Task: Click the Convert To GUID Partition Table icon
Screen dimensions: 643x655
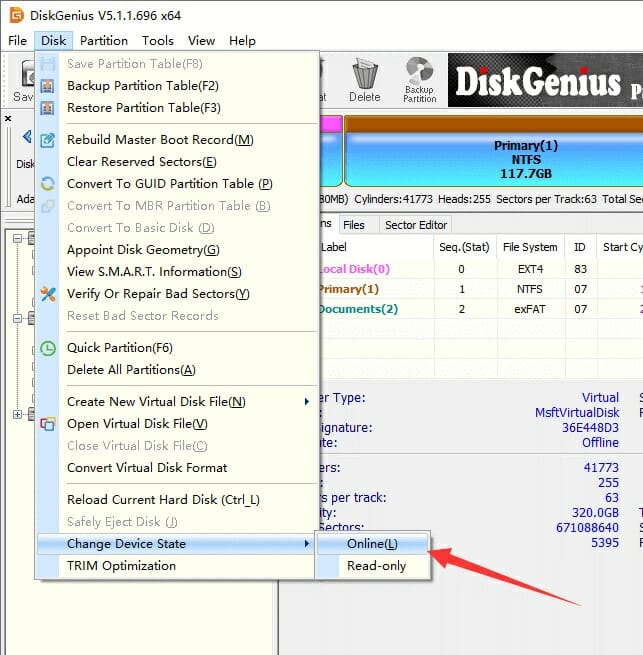Action: click(48, 184)
